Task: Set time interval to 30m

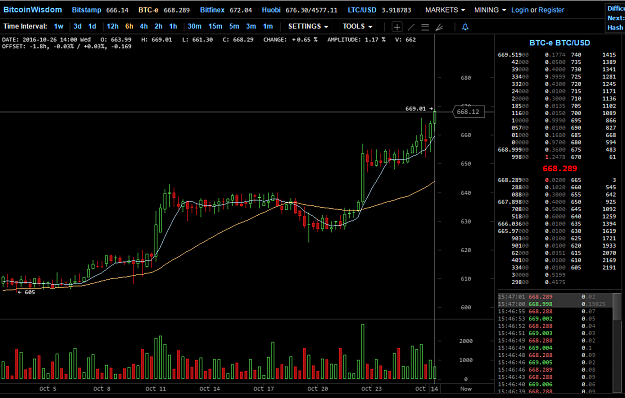Action: click(x=194, y=27)
